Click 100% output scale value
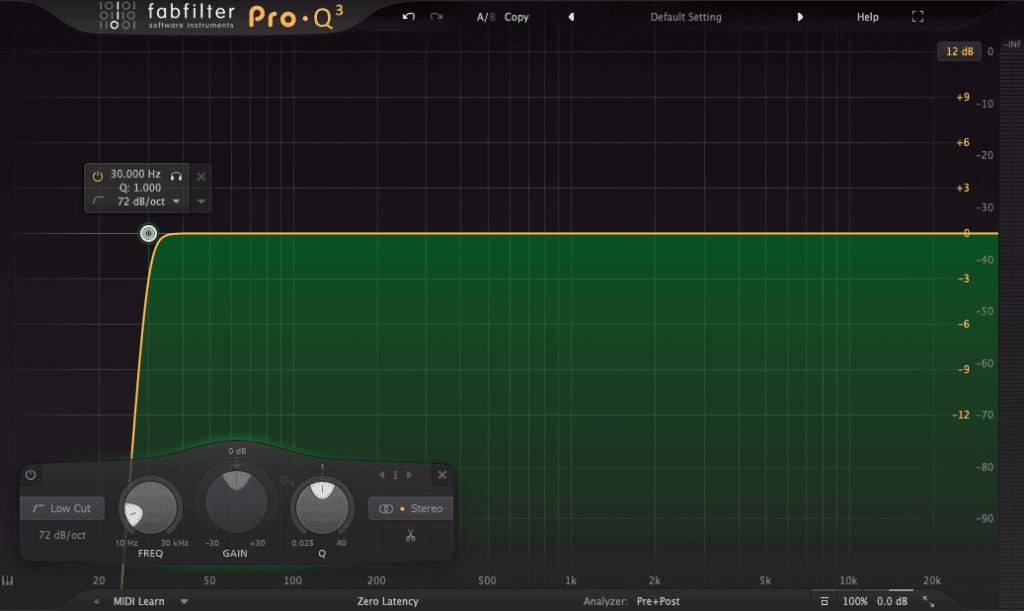 pyautogui.click(x=855, y=601)
